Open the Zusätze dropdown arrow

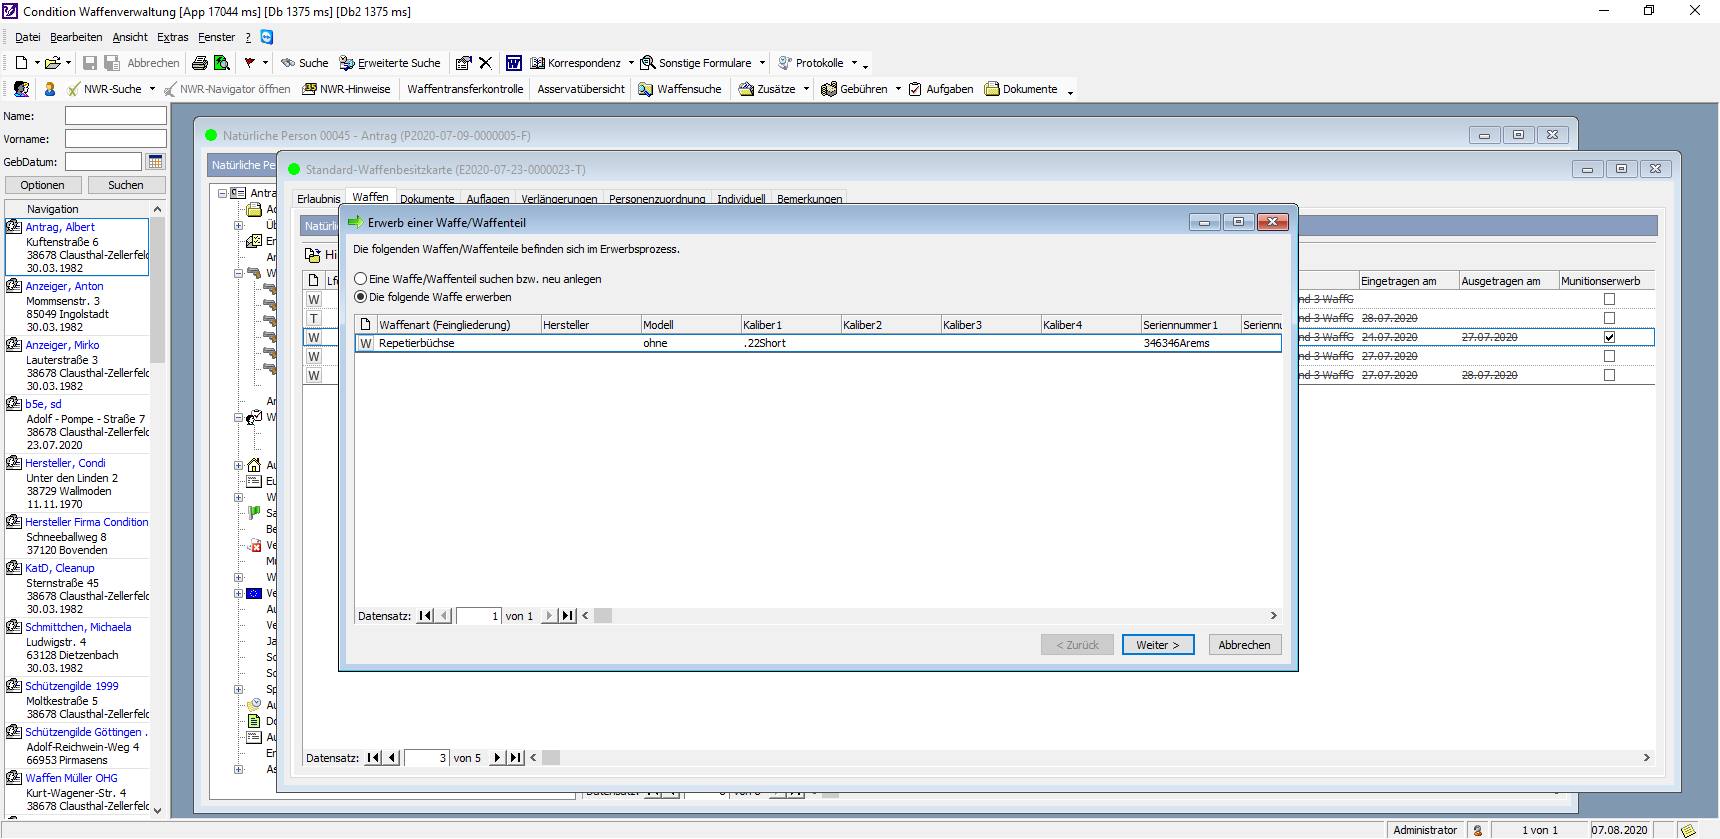[806, 89]
